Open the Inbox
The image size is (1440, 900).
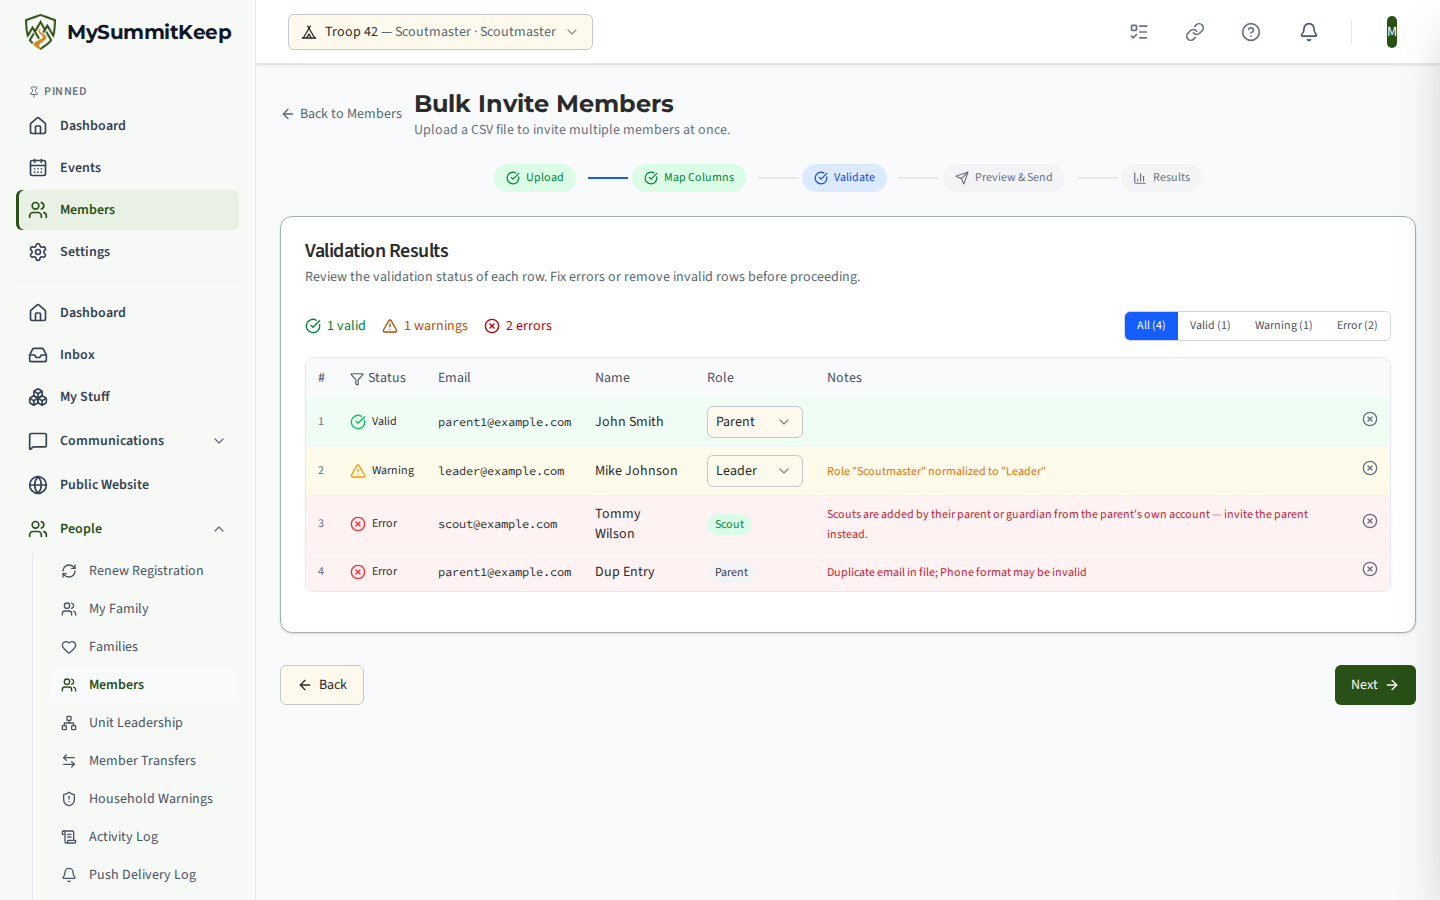(x=128, y=355)
